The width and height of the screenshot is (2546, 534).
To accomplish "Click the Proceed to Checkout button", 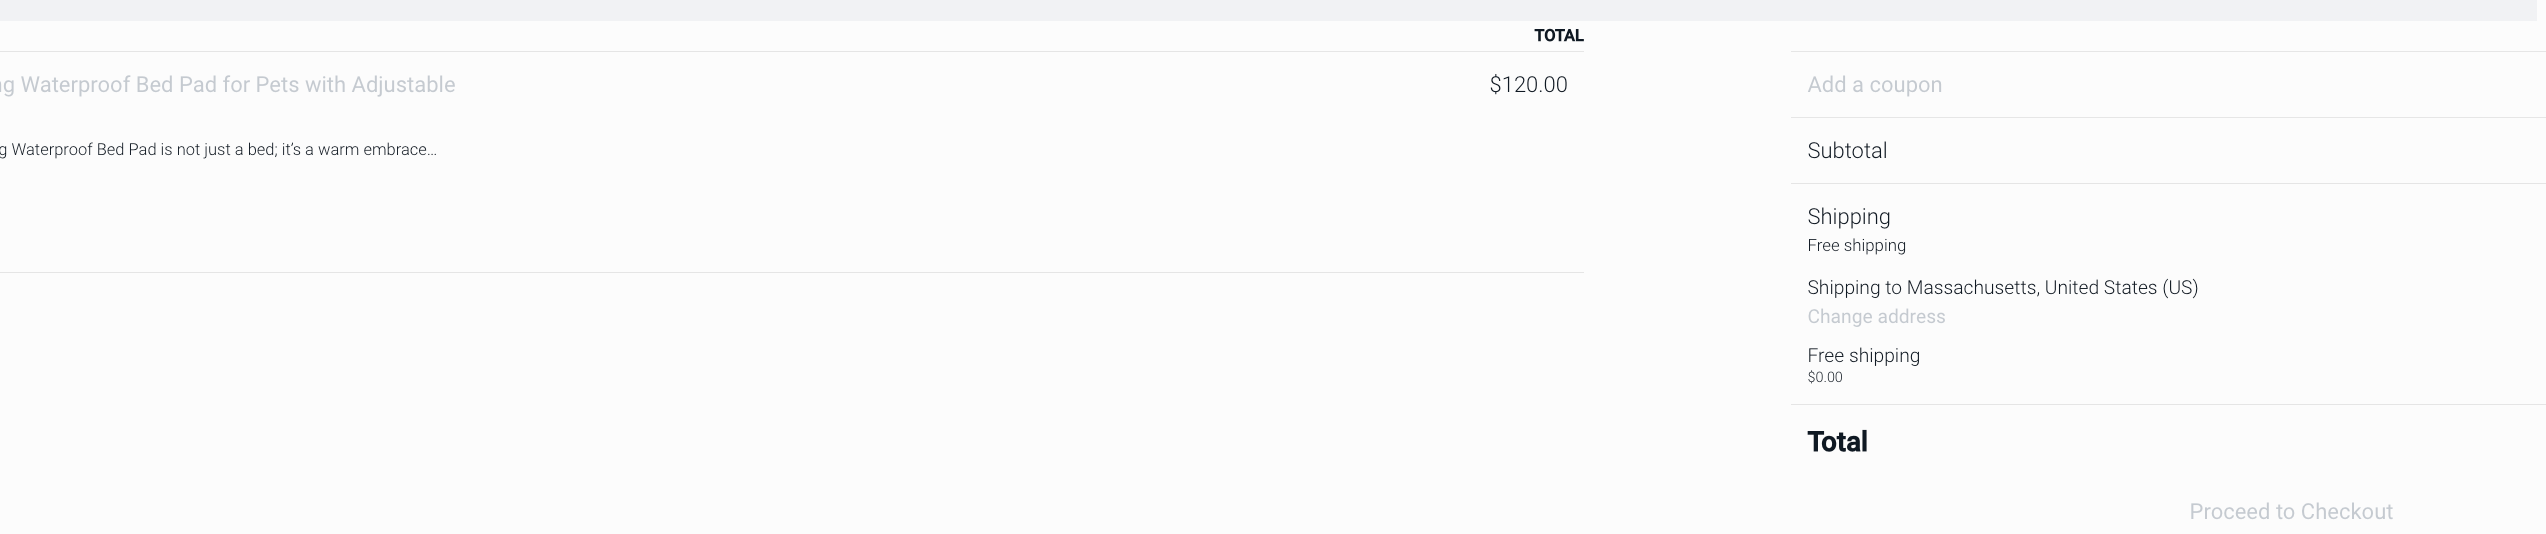I will (2290, 512).
